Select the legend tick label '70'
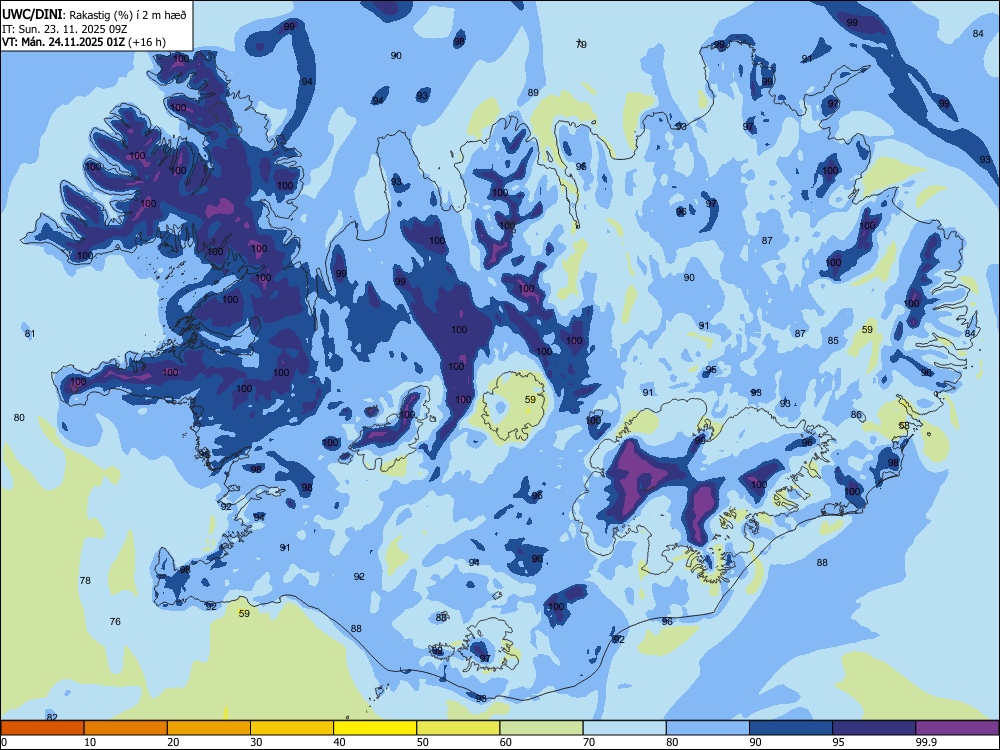This screenshot has height=750, width=1000. tap(589, 742)
